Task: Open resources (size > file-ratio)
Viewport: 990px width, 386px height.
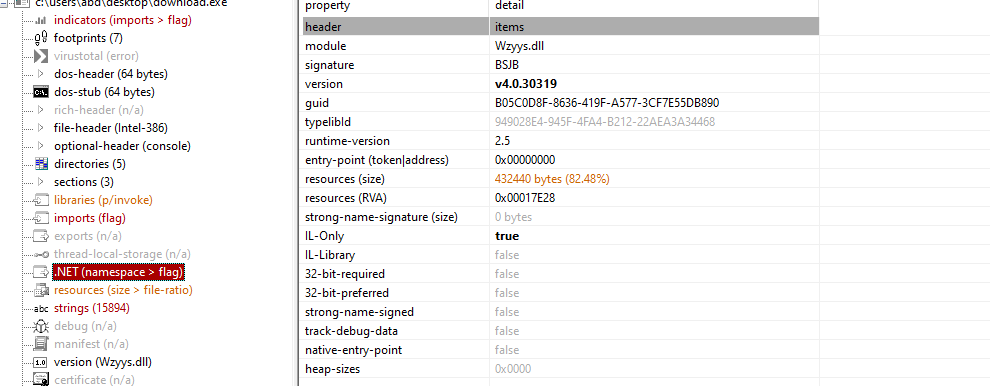Action: point(123,291)
